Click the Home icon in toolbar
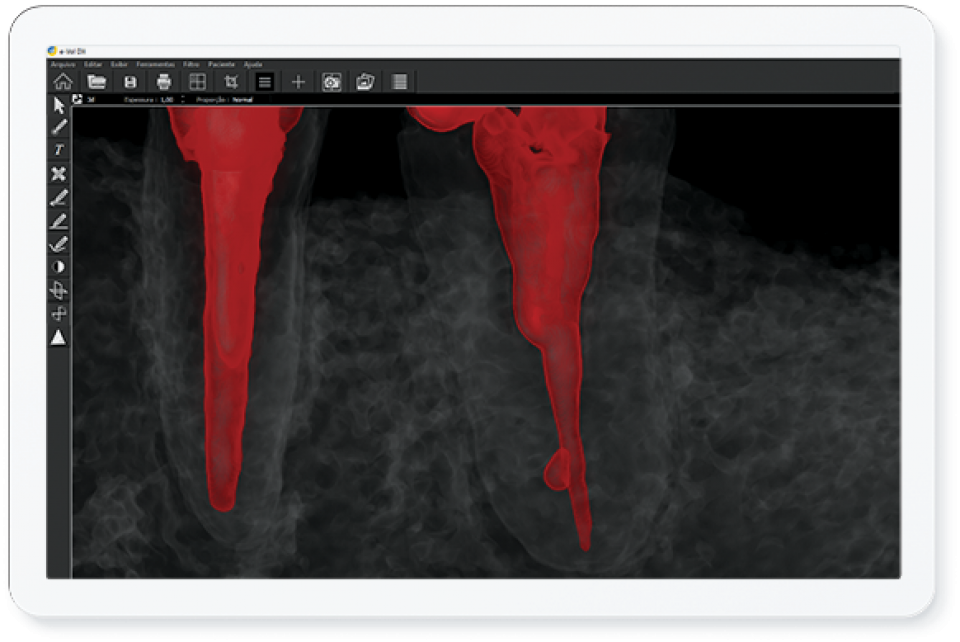 pos(63,82)
